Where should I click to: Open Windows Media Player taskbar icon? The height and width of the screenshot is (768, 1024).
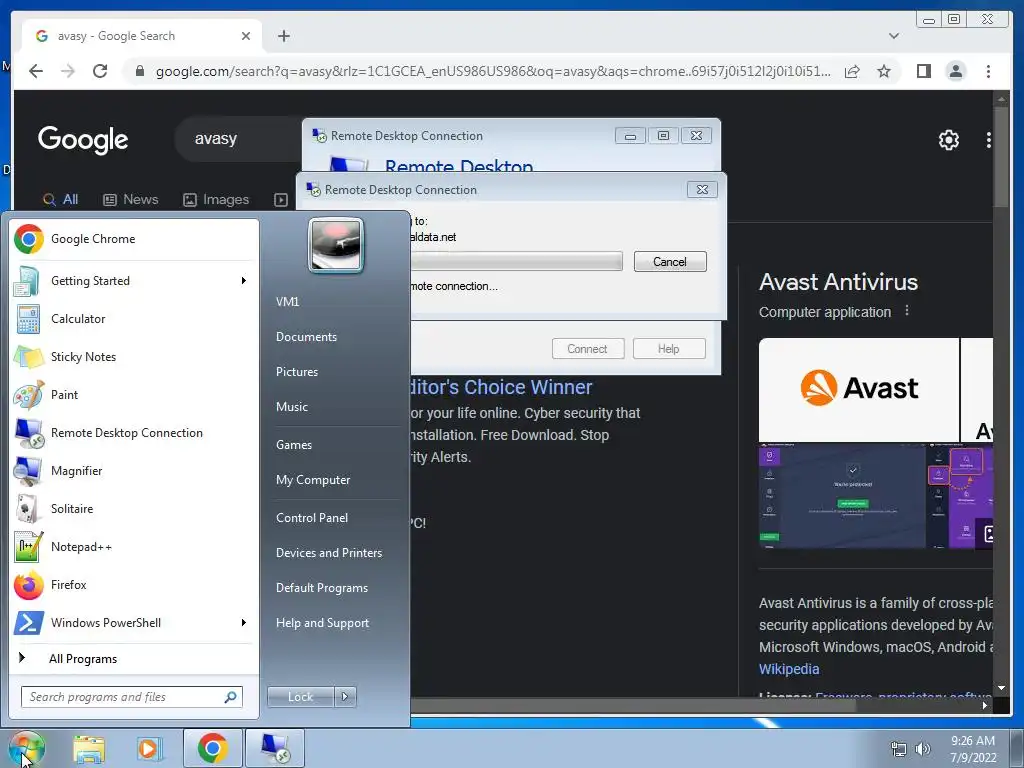(150, 748)
